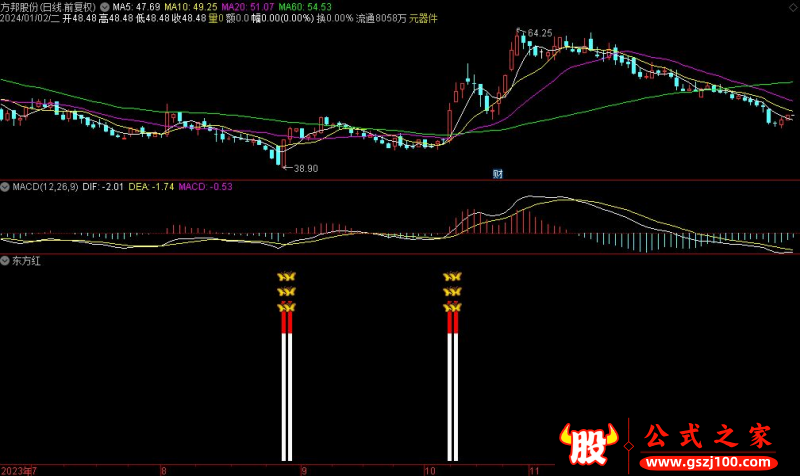Viewport: 800px width, 476px height.
Task: Click the 财 financial marker icon
Action: tap(498, 174)
